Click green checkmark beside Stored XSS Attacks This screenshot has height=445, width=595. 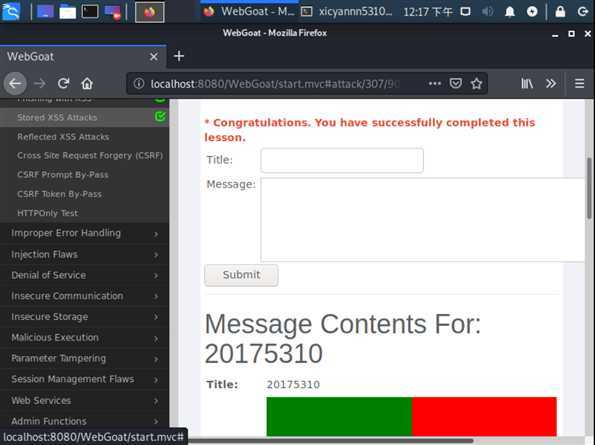(160, 116)
